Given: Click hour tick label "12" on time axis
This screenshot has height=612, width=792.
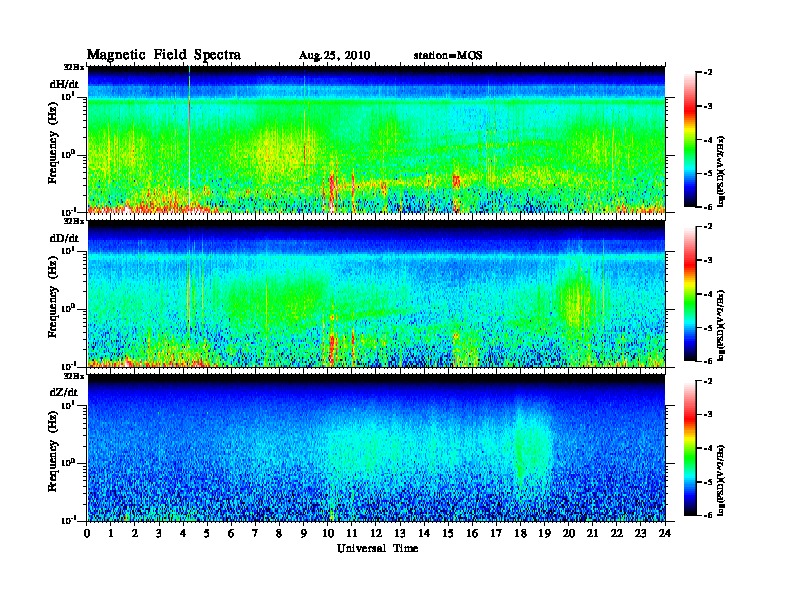Looking at the screenshot, I should [x=376, y=533].
